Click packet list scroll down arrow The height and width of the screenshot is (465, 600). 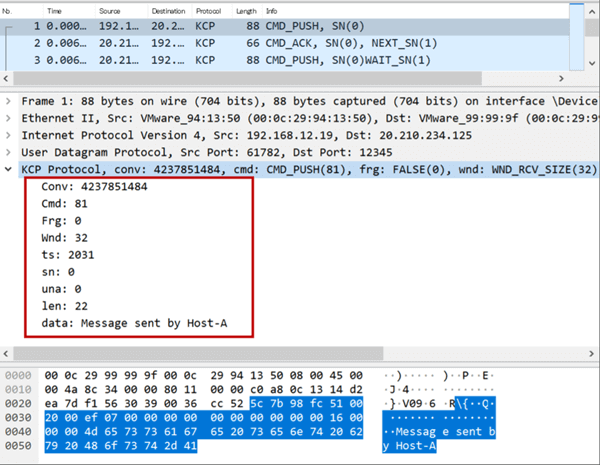tap(592, 63)
